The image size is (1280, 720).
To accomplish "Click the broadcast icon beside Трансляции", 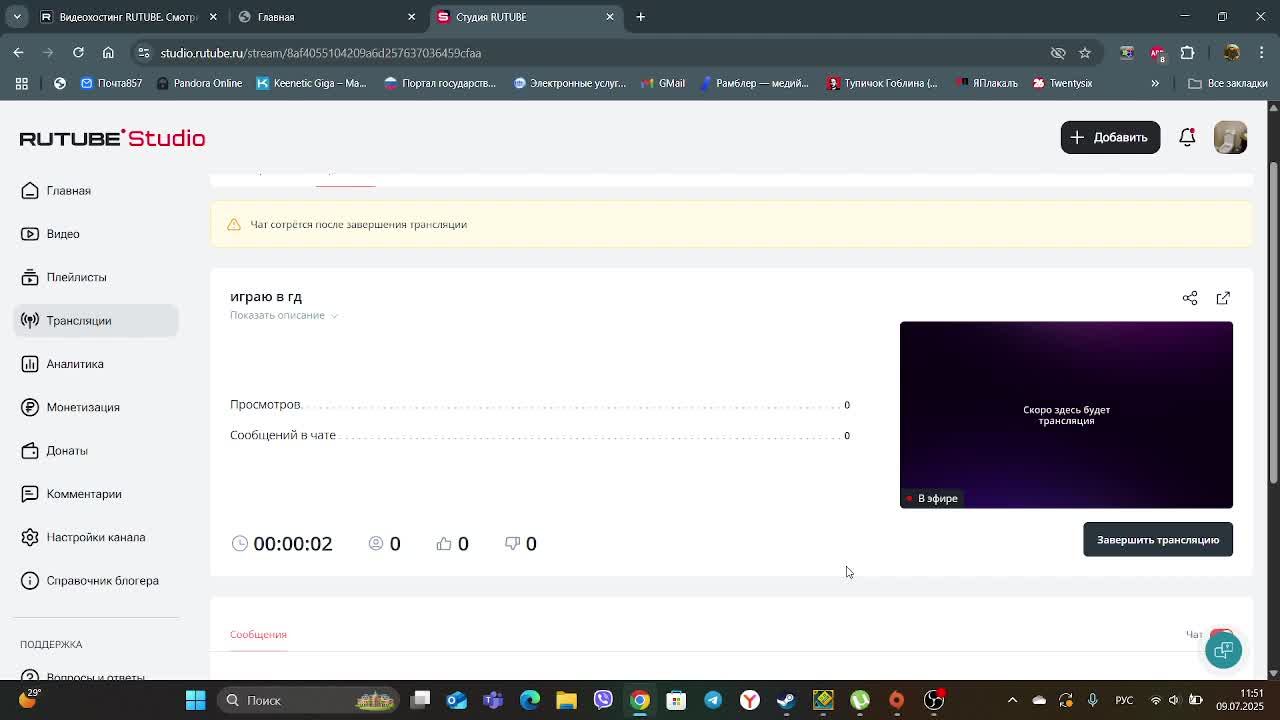I will tap(30, 320).
